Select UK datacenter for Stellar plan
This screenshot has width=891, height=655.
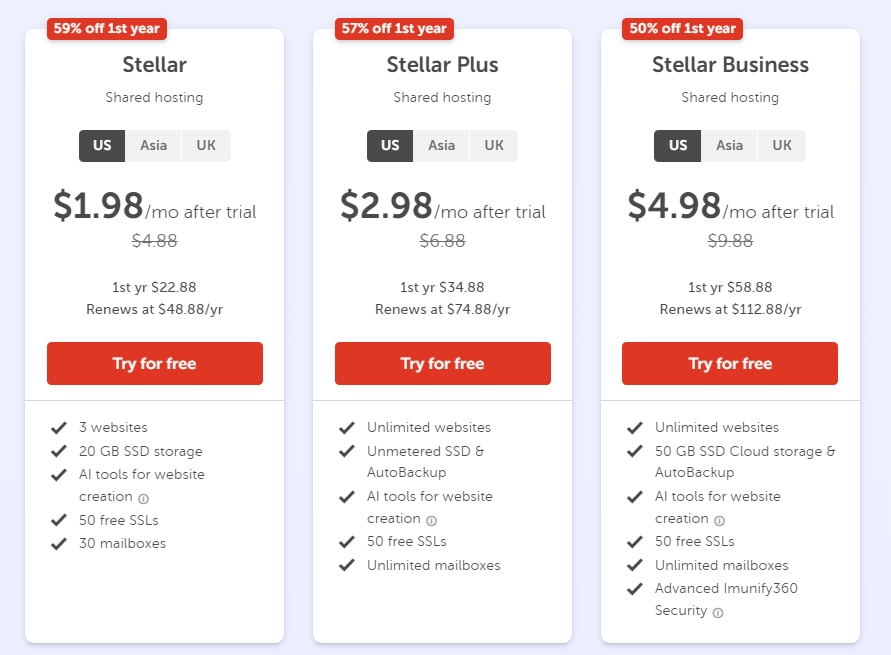pos(206,145)
